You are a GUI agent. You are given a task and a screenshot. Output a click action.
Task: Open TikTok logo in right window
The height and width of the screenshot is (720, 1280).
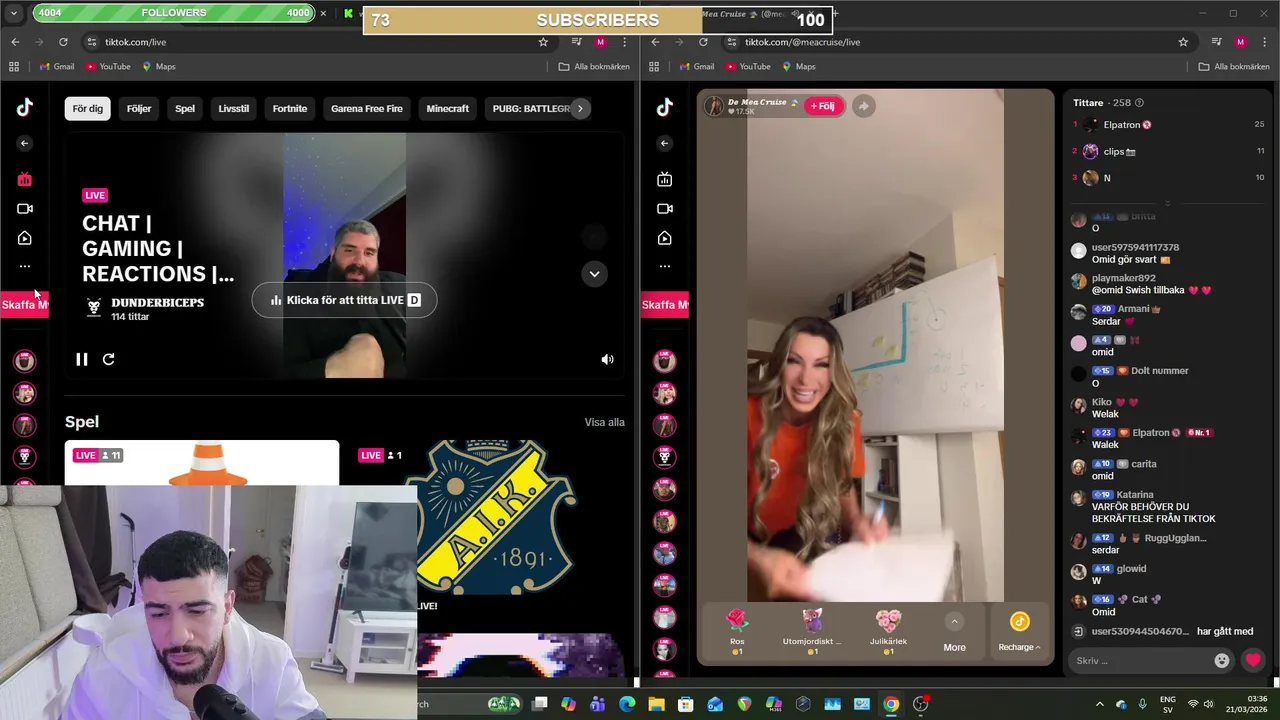click(x=665, y=108)
